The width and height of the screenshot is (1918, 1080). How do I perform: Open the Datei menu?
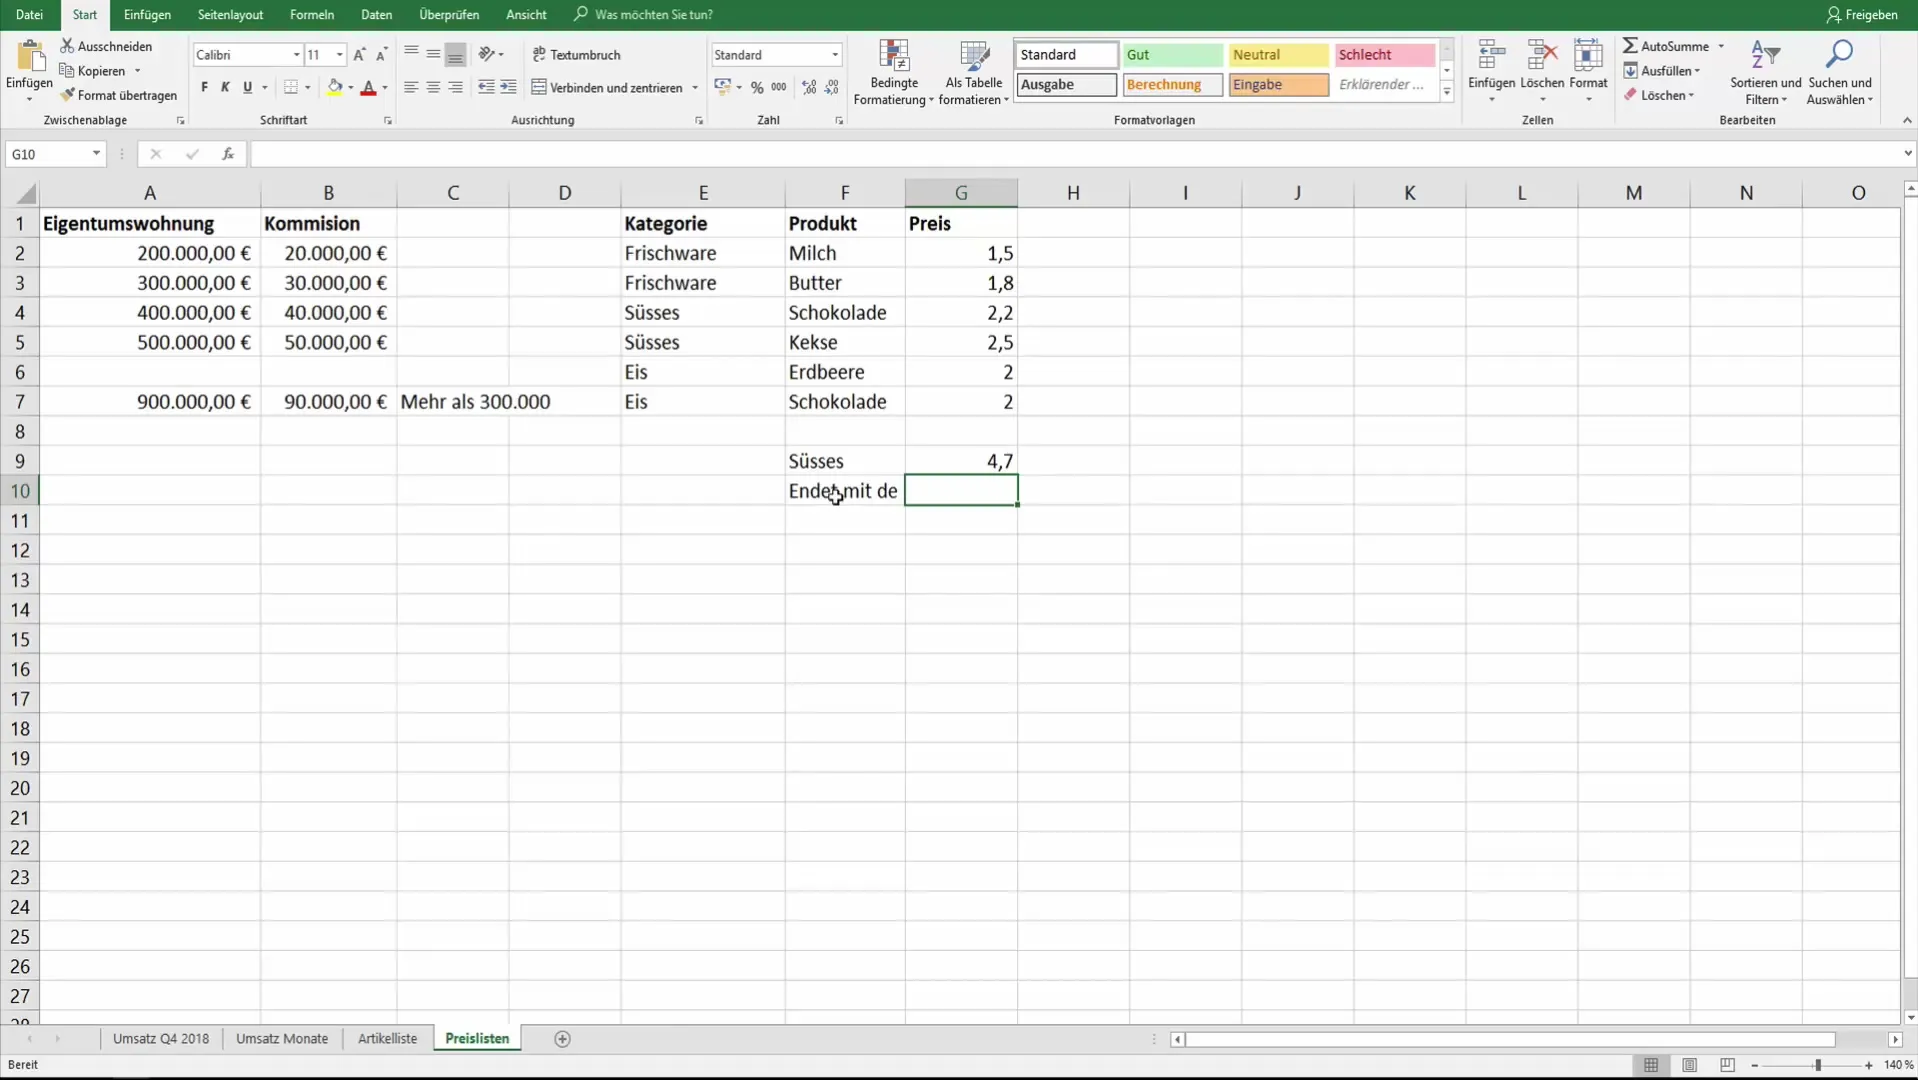click(29, 15)
